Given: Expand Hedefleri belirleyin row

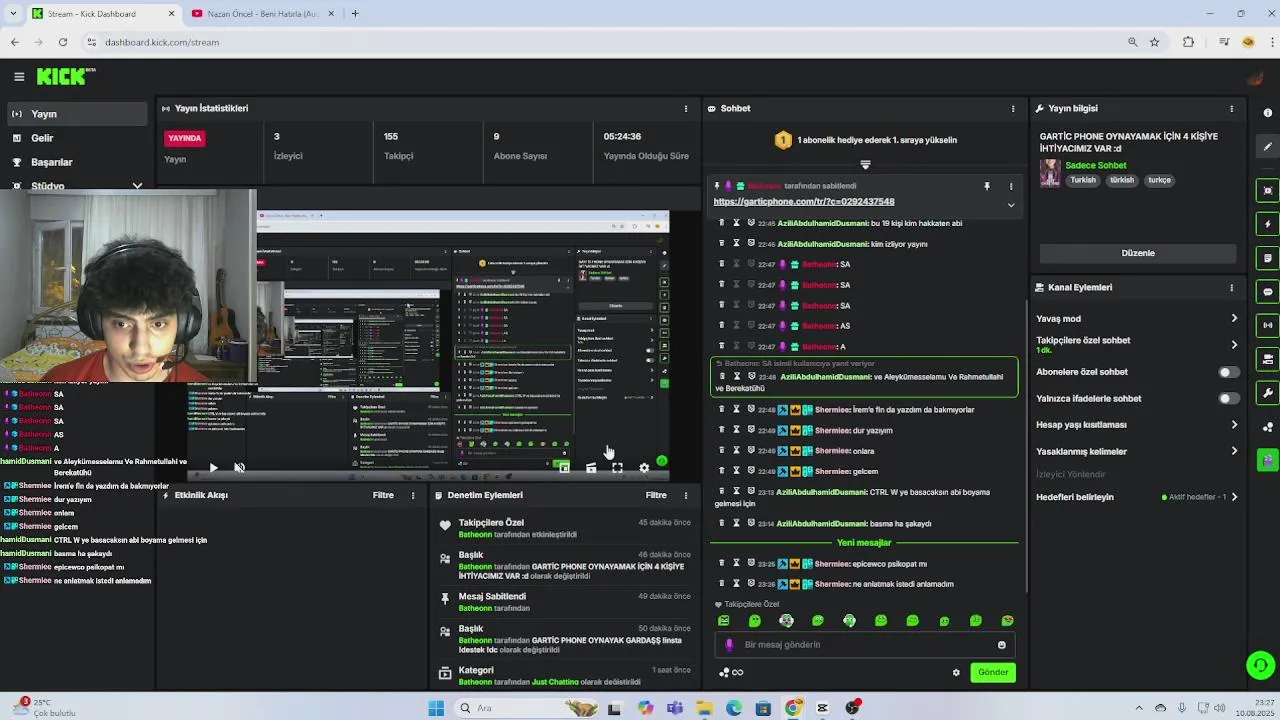Looking at the screenshot, I should pyautogui.click(x=1138, y=497).
